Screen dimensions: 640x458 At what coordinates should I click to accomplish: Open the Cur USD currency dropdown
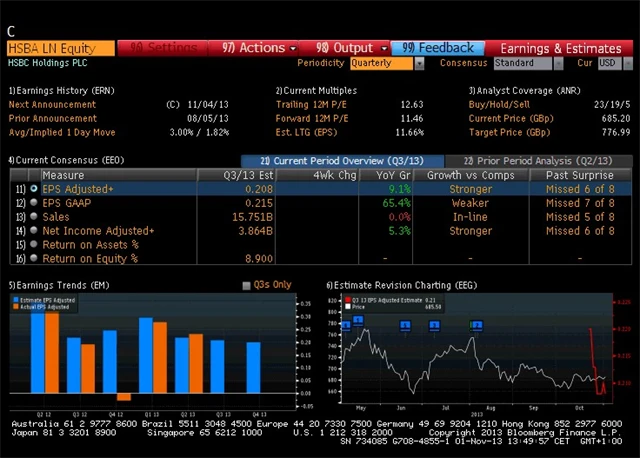[x=608, y=63]
